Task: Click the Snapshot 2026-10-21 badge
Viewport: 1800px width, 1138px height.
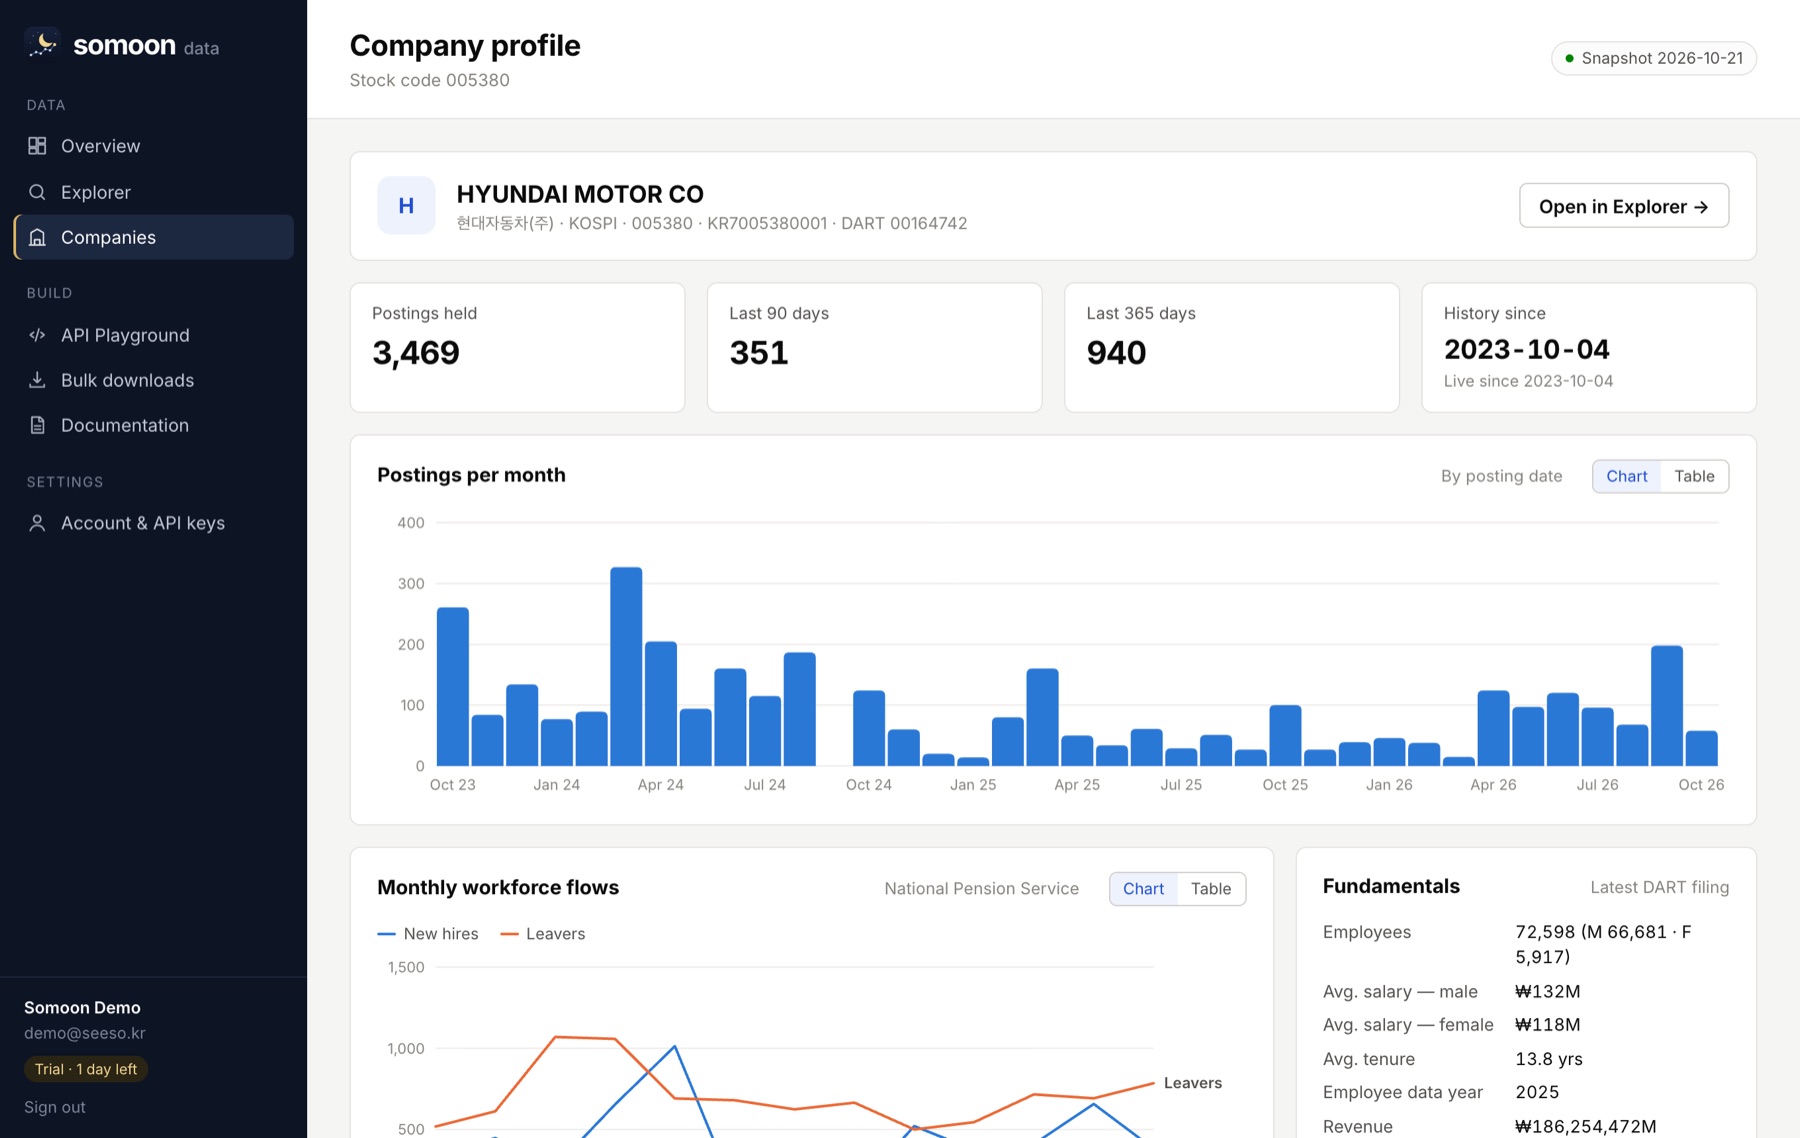Action: pyautogui.click(x=1653, y=58)
